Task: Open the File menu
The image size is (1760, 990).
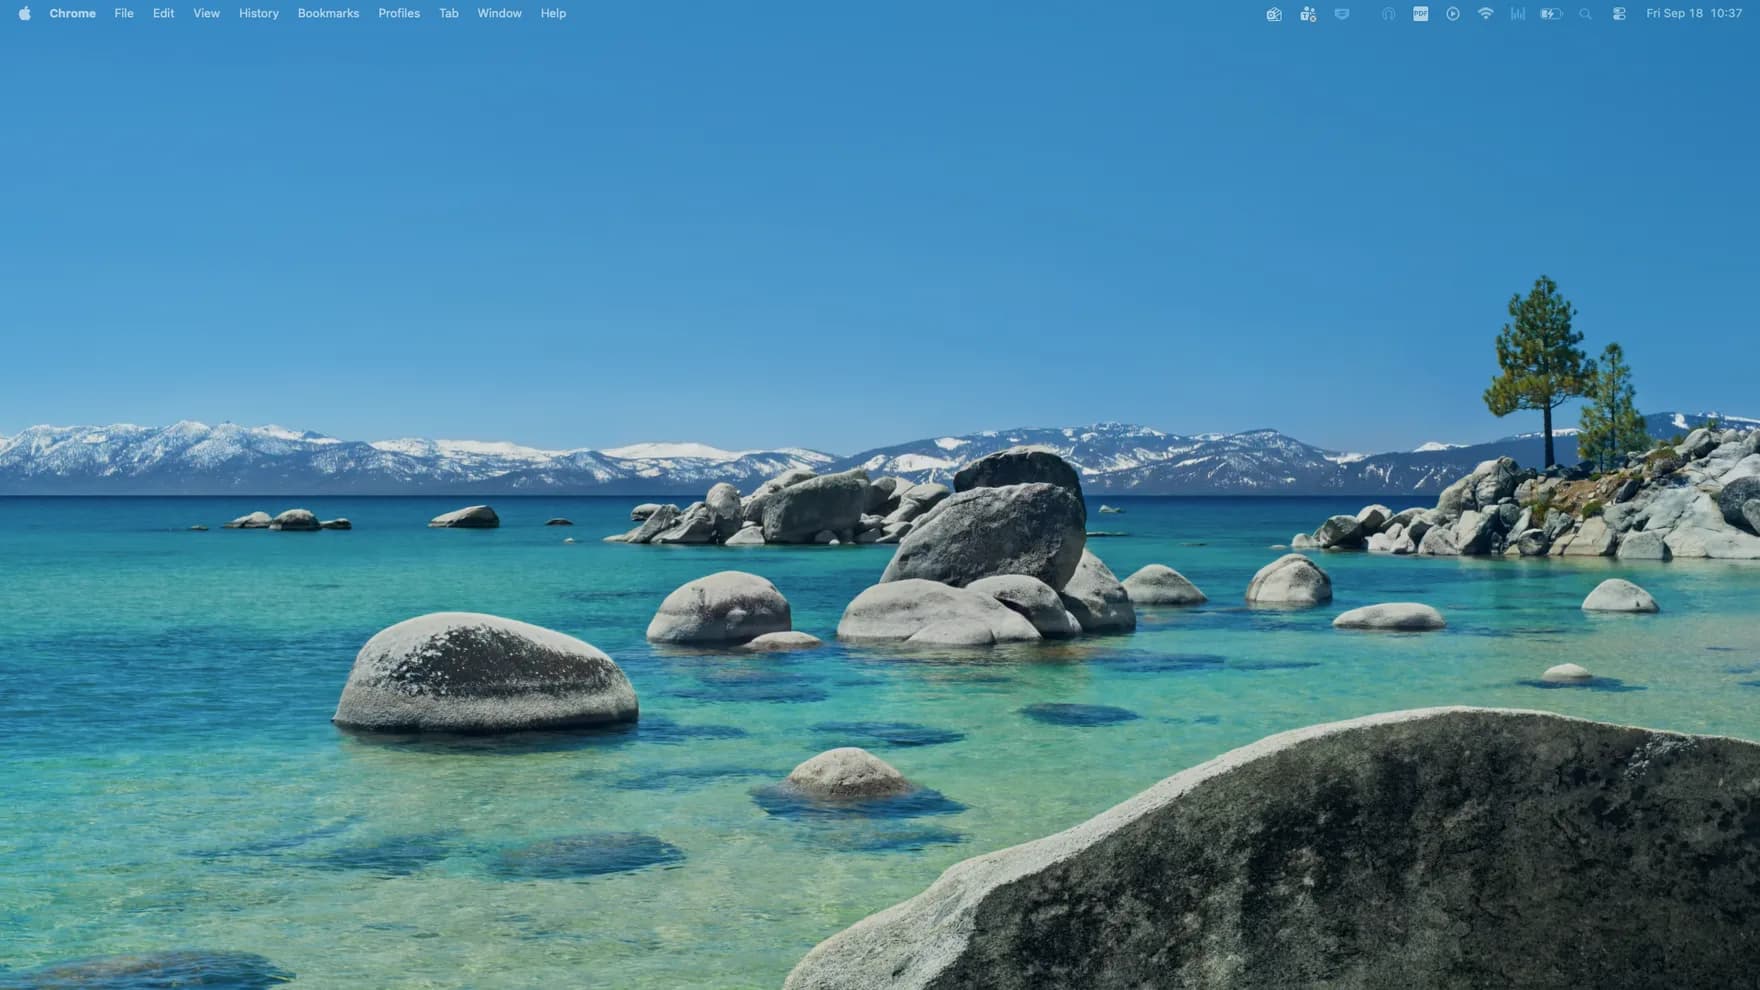Action: click(x=124, y=13)
